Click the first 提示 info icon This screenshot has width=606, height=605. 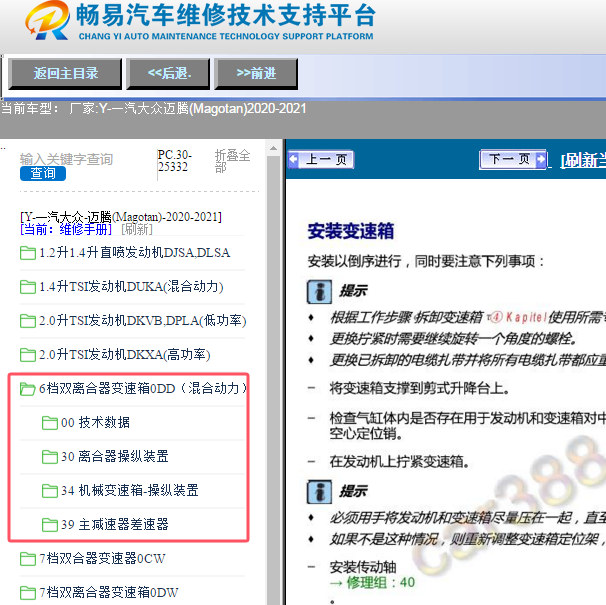pos(319,292)
